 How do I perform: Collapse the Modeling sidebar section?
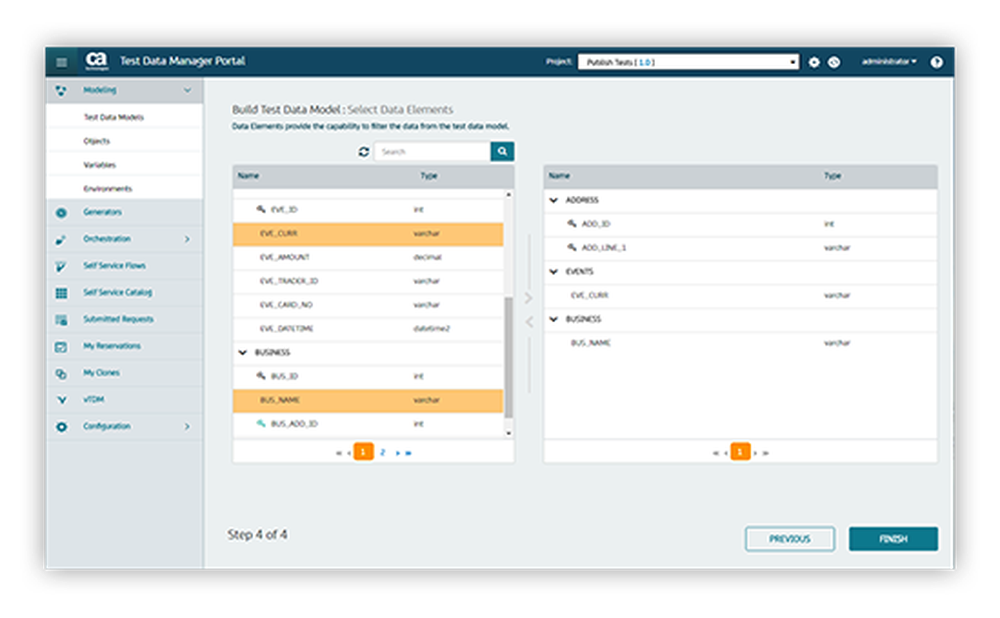coord(188,90)
